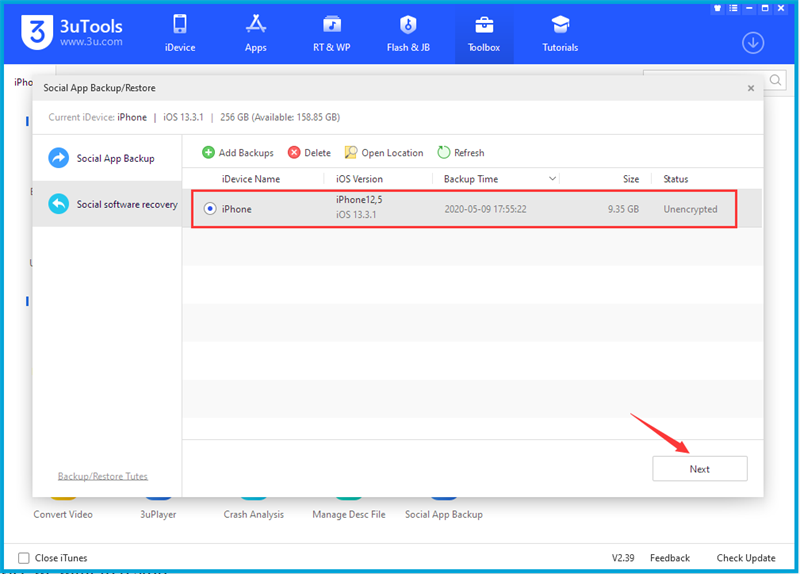This screenshot has width=800, height=574.
Task: Click Check Update link
Action: coord(745,558)
